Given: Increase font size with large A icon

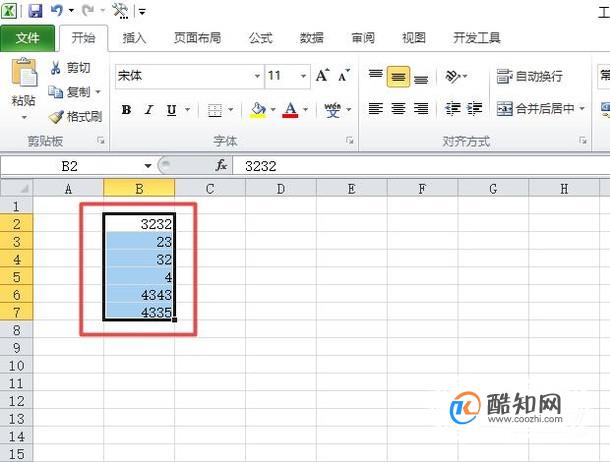Looking at the screenshot, I should [323, 75].
